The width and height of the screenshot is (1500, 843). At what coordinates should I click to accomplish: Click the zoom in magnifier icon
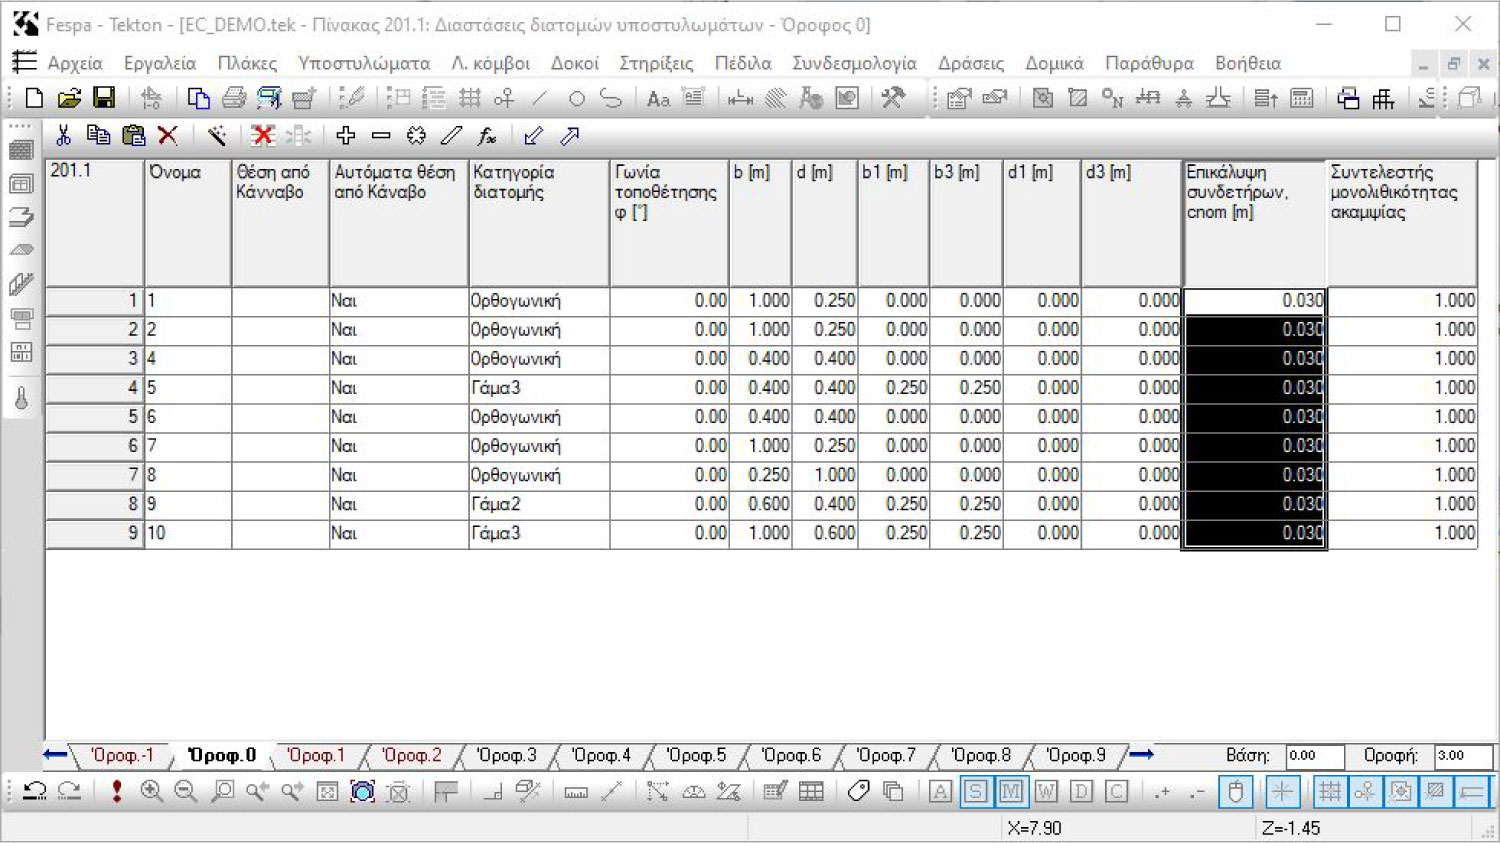click(151, 792)
